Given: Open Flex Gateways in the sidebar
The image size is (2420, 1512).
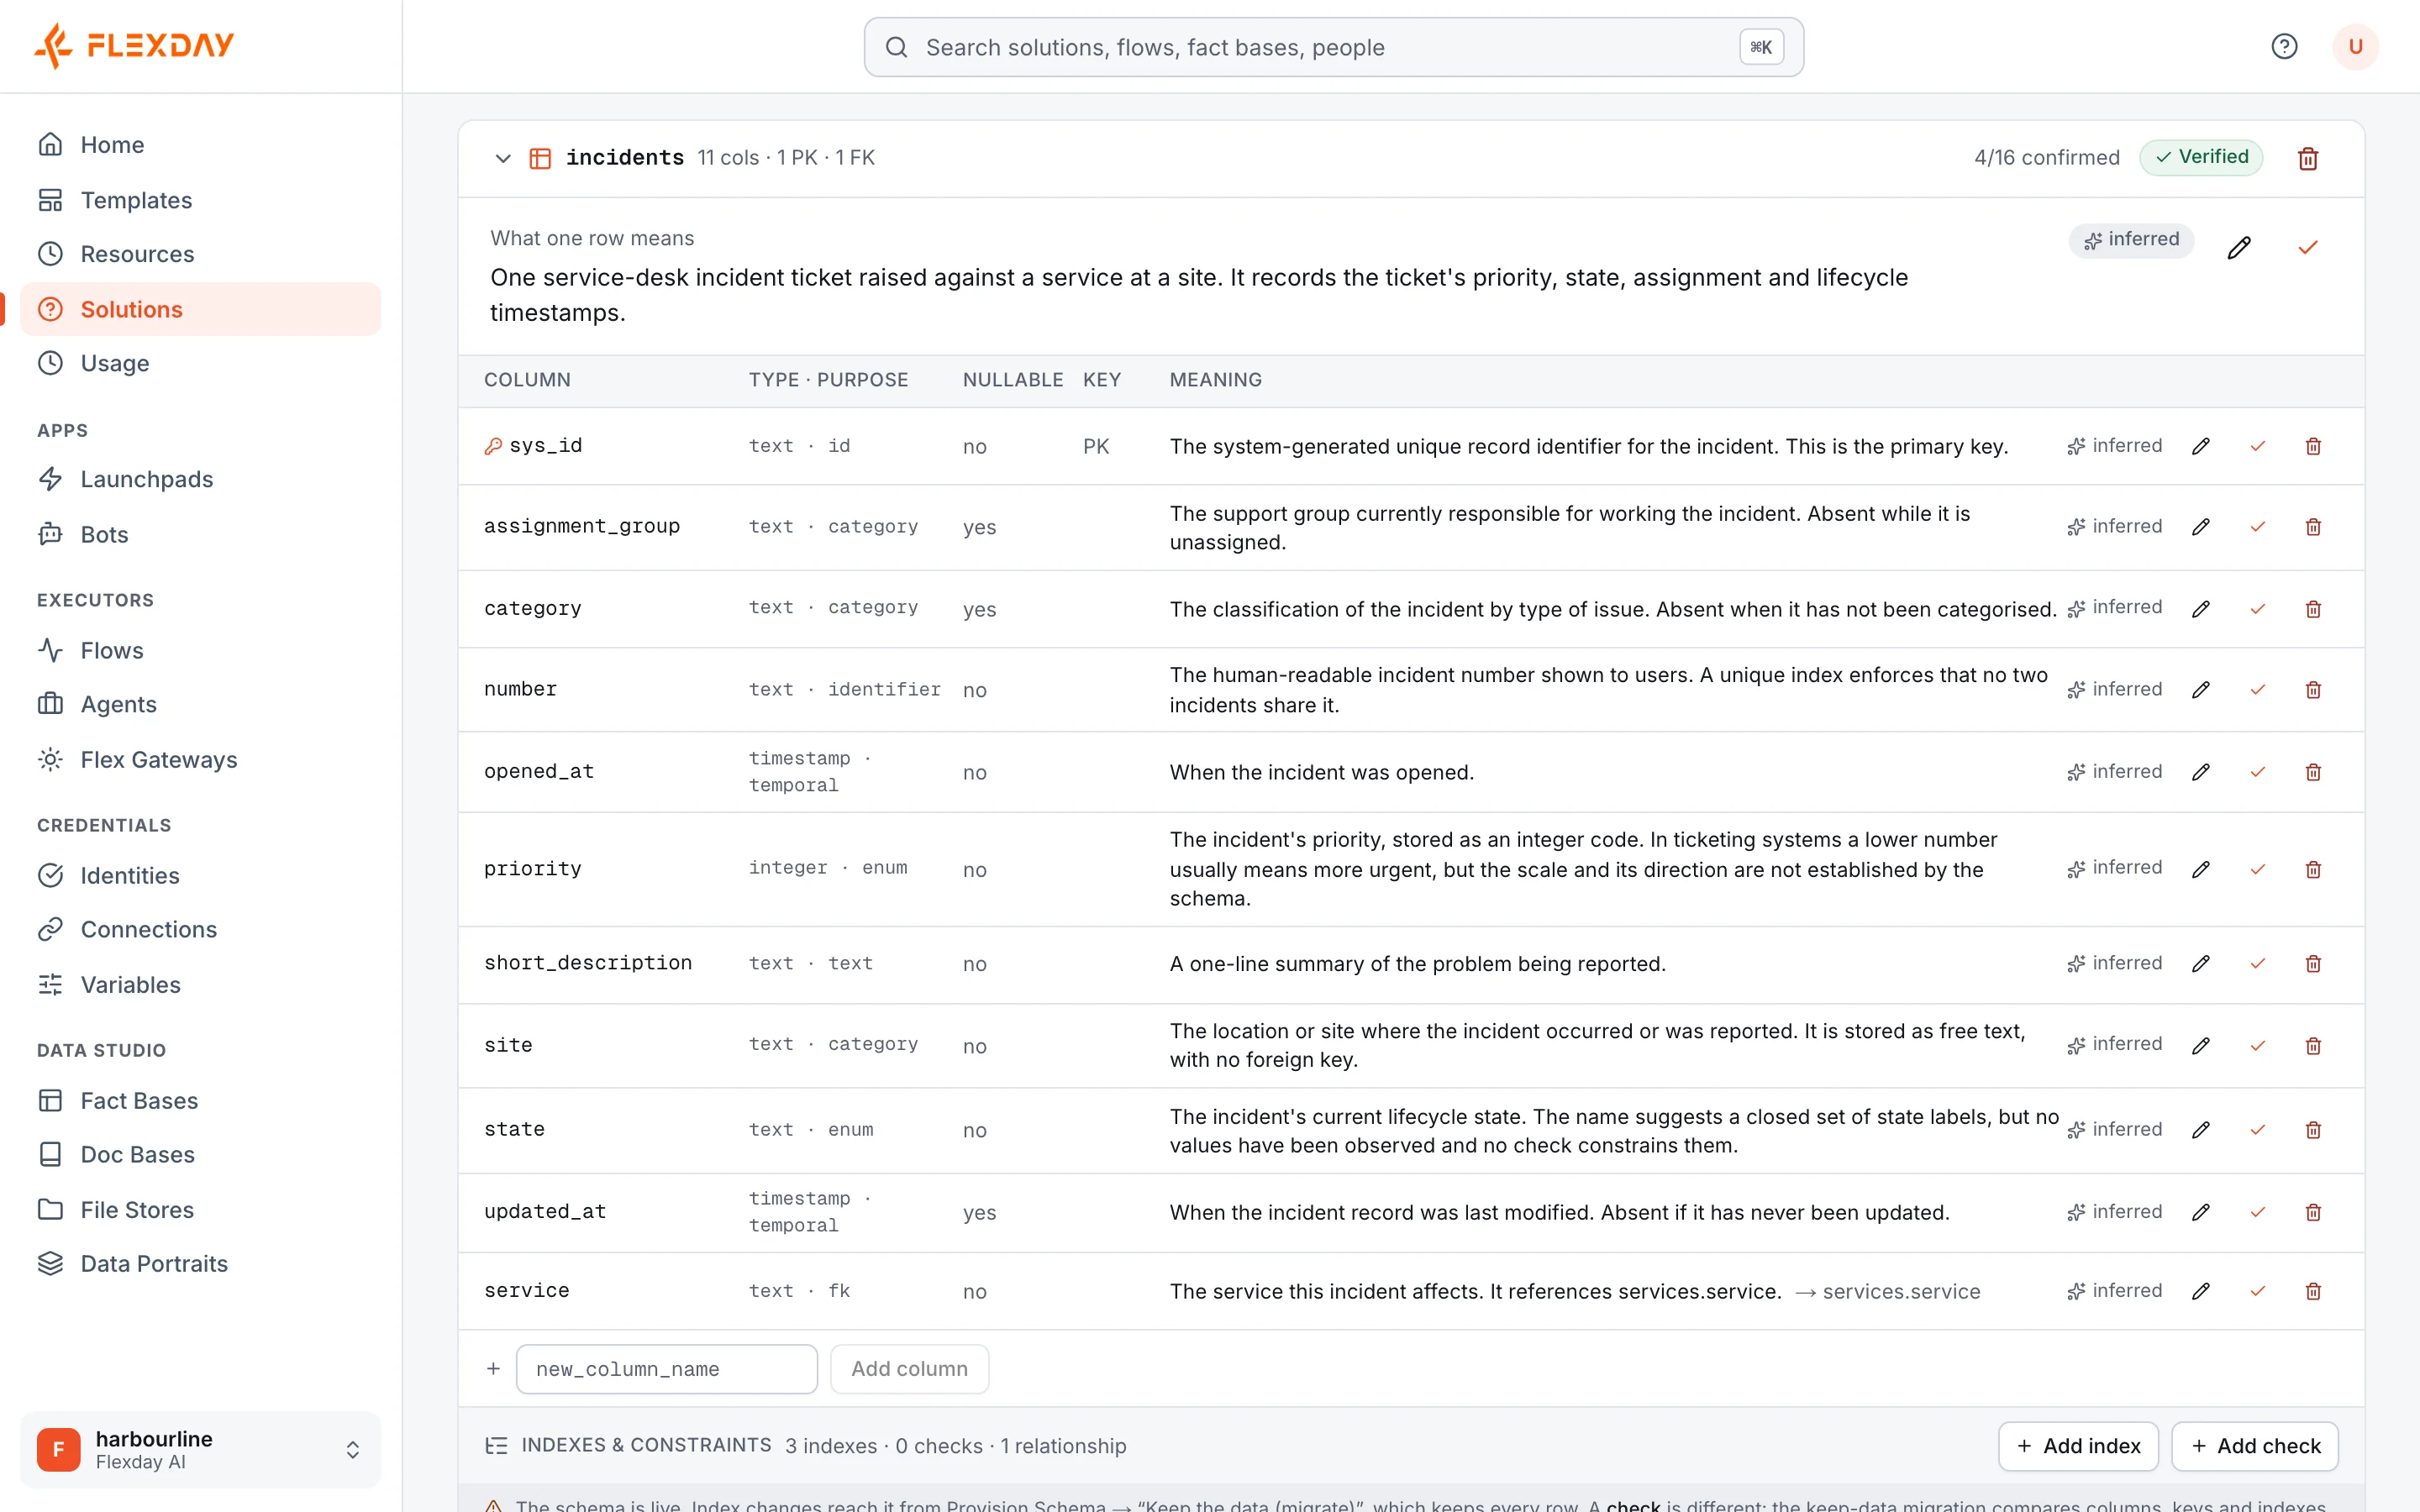Looking at the screenshot, I should click(201, 759).
